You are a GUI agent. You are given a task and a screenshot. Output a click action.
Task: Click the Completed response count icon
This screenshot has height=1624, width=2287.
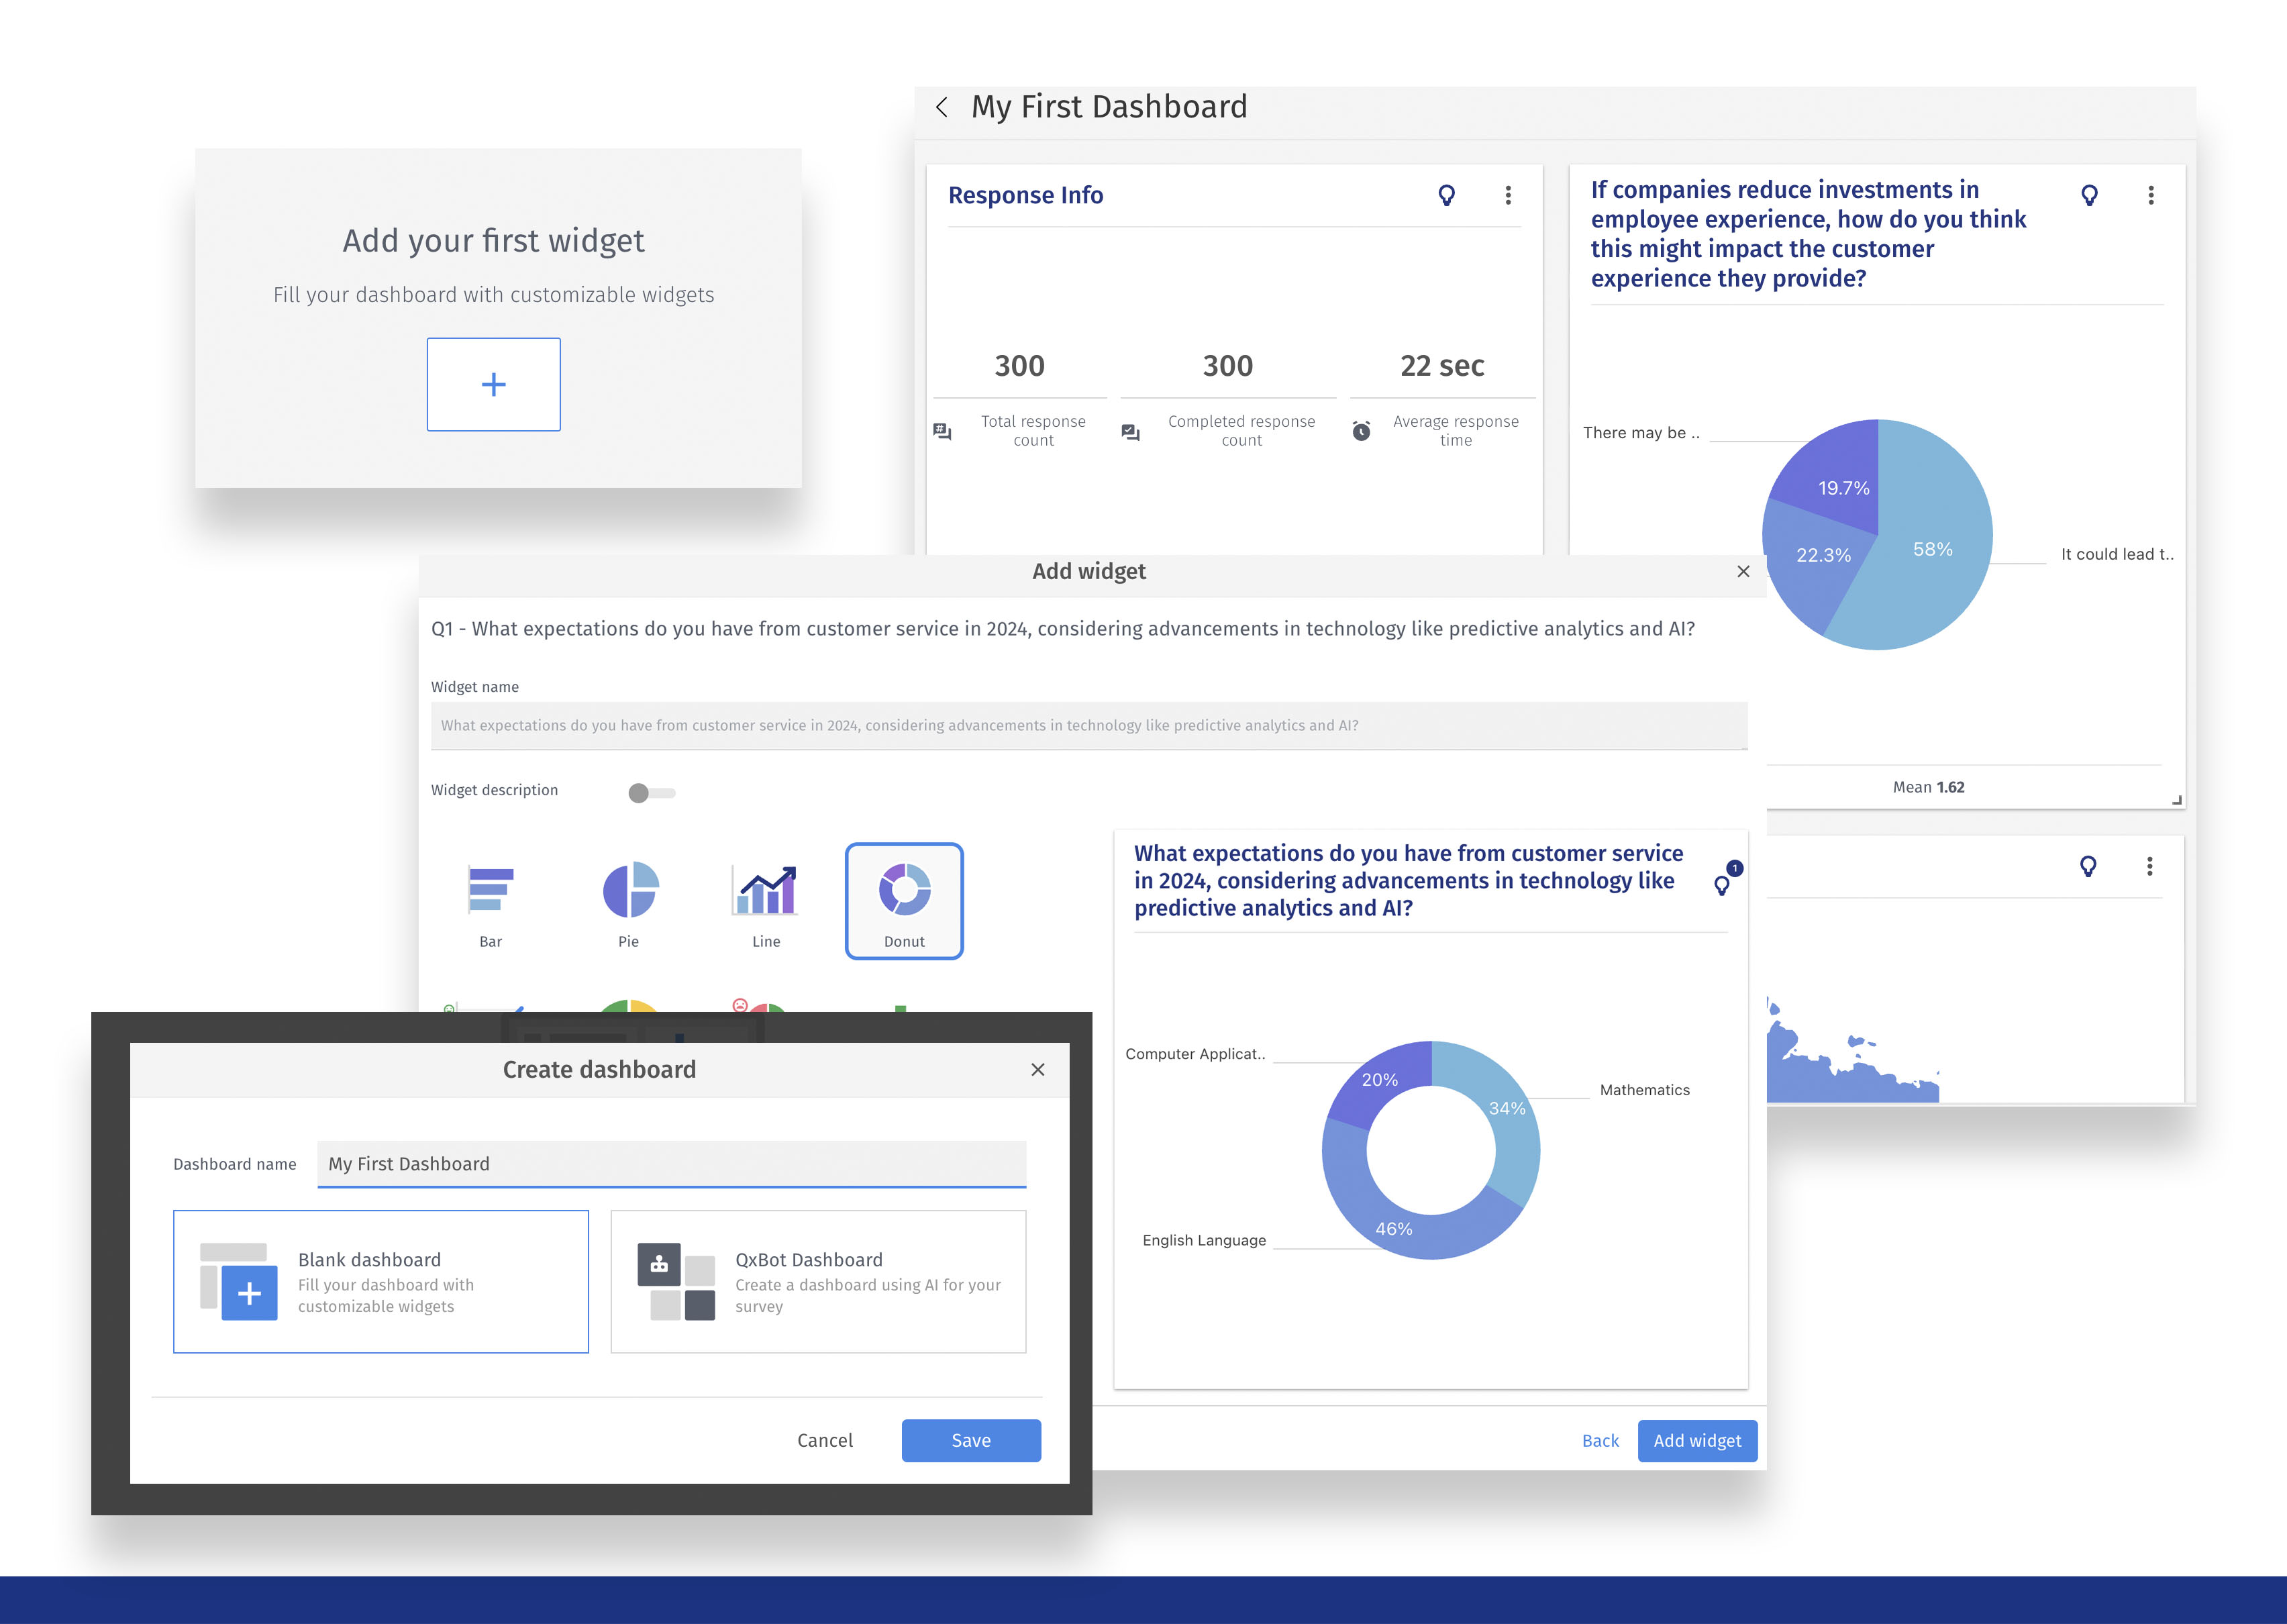1131,432
